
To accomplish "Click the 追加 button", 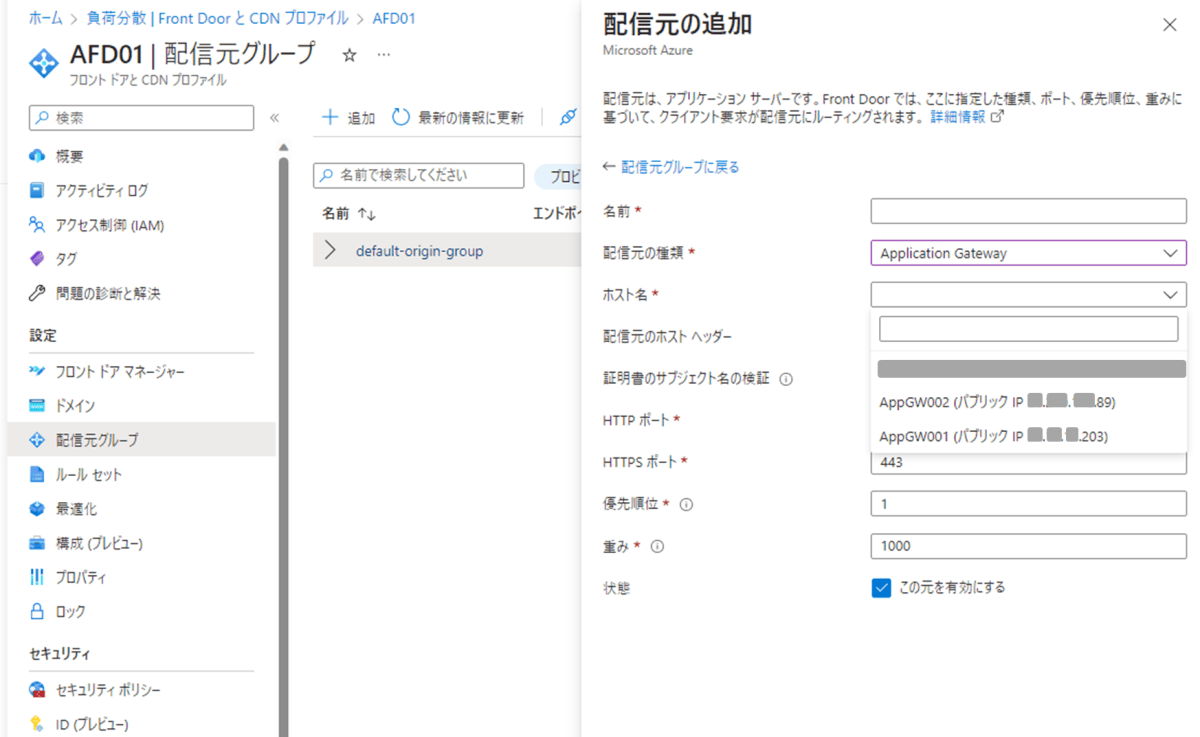I will coord(348,118).
